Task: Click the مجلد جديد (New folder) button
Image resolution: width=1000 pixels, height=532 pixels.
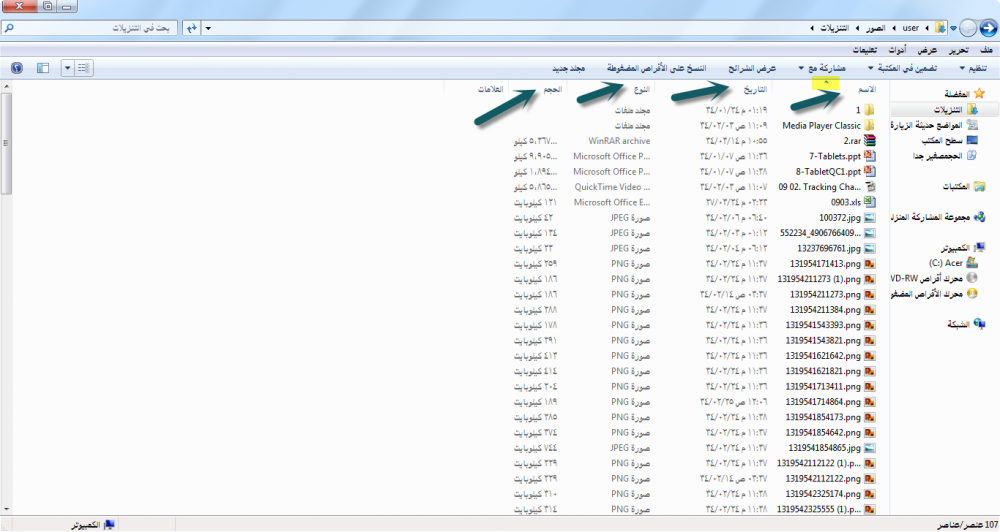Action: point(570,68)
